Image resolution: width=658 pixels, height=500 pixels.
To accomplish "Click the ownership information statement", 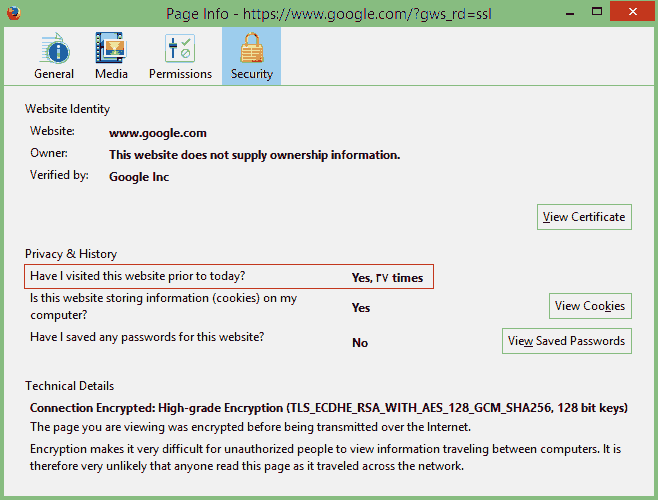I will tap(254, 155).
